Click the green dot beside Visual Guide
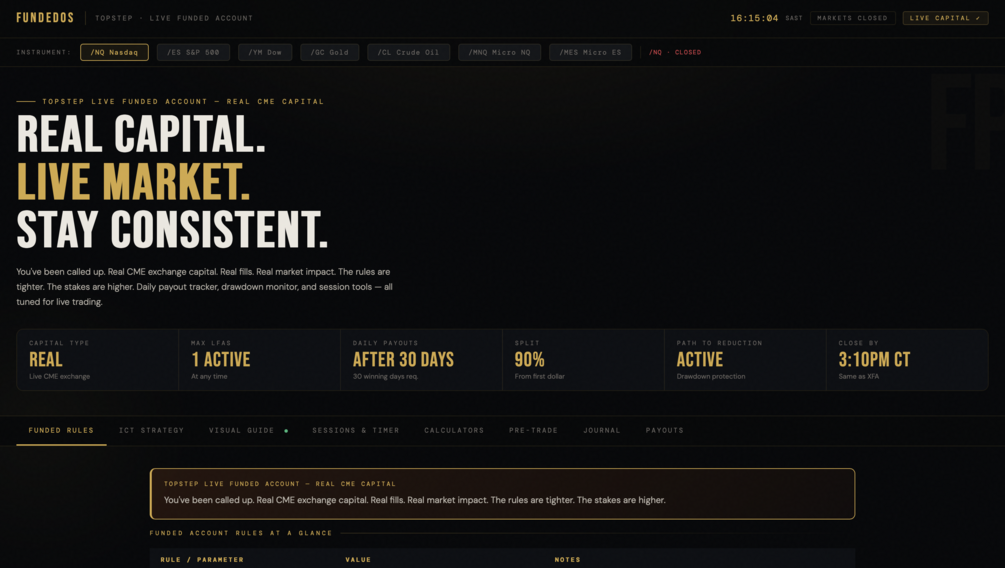The height and width of the screenshot is (568, 1005). coord(286,431)
